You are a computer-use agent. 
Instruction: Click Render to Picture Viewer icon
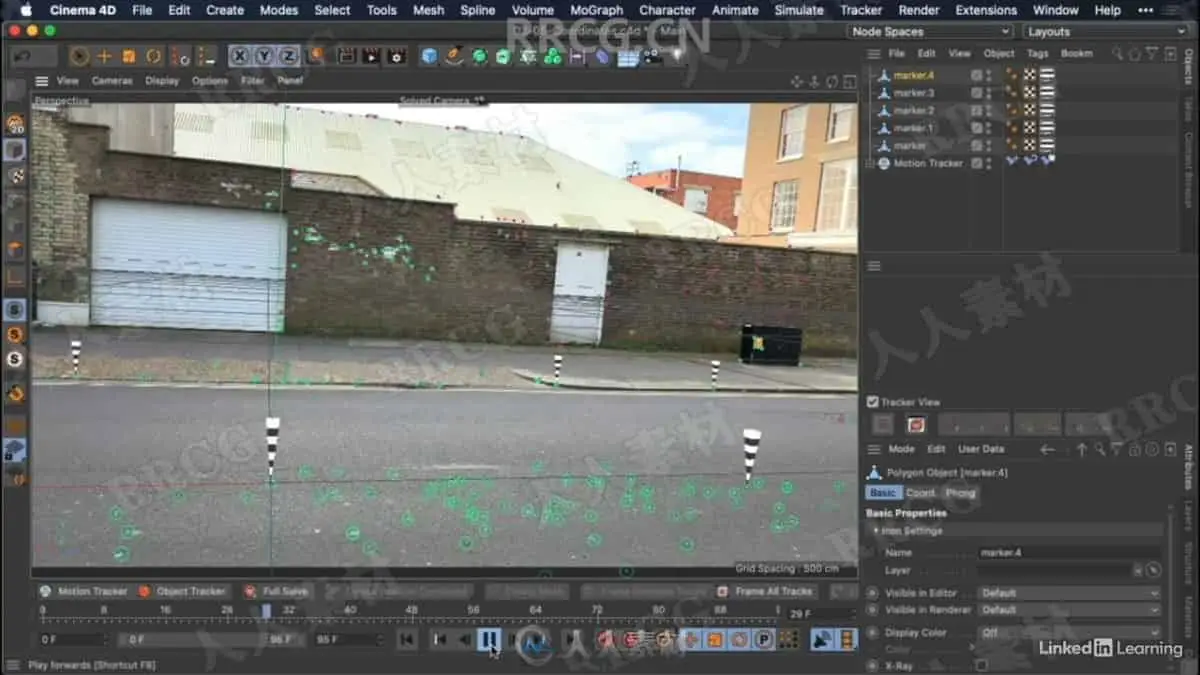[371, 56]
